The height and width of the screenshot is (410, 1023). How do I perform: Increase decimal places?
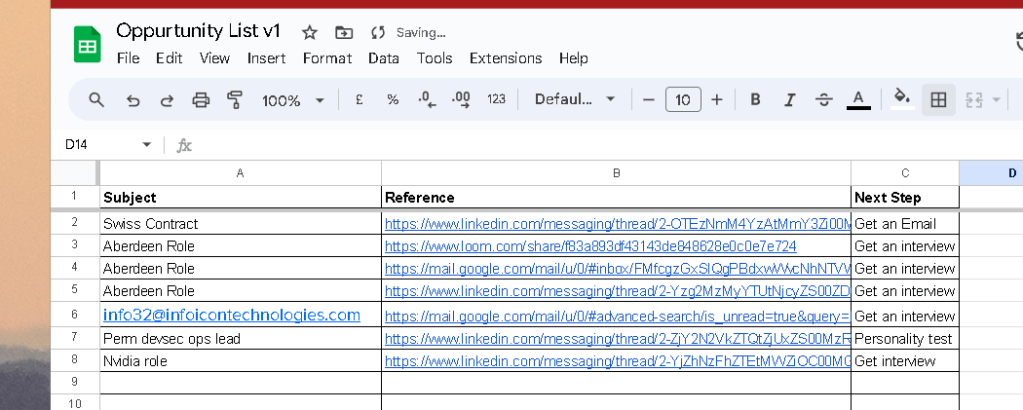click(x=461, y=100)
